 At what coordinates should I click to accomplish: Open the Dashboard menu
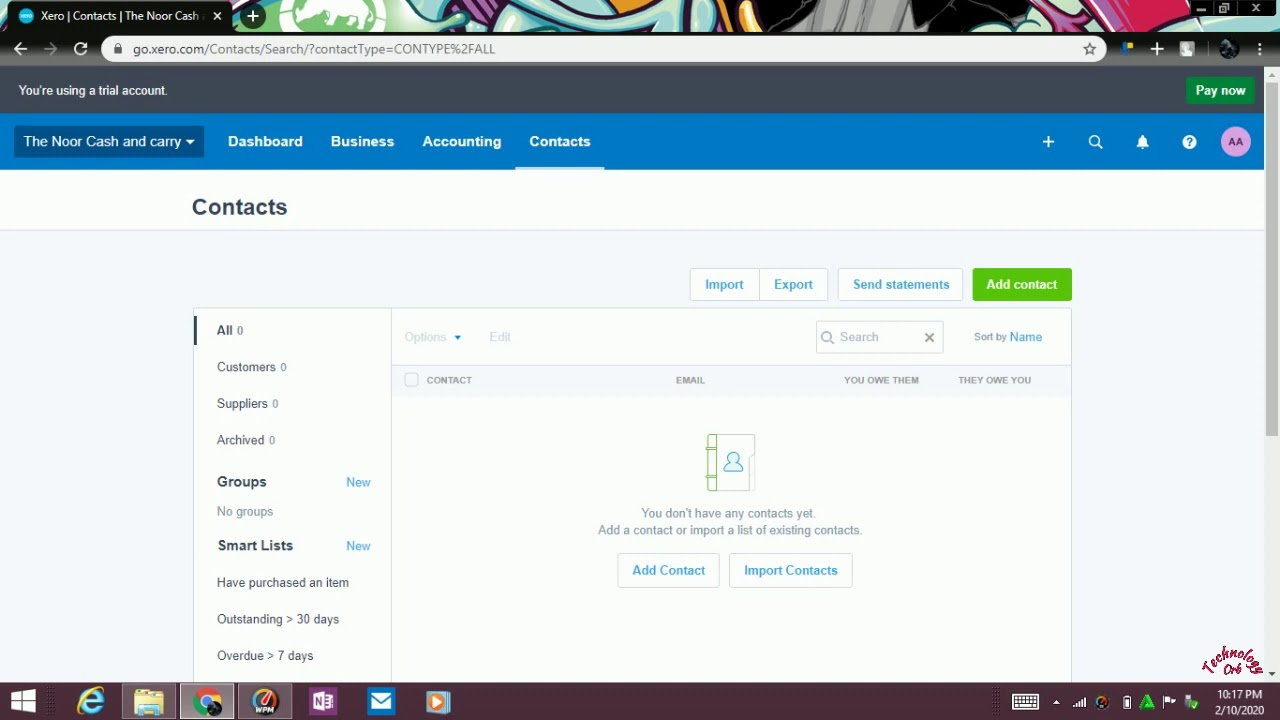(x=265, y=142)
